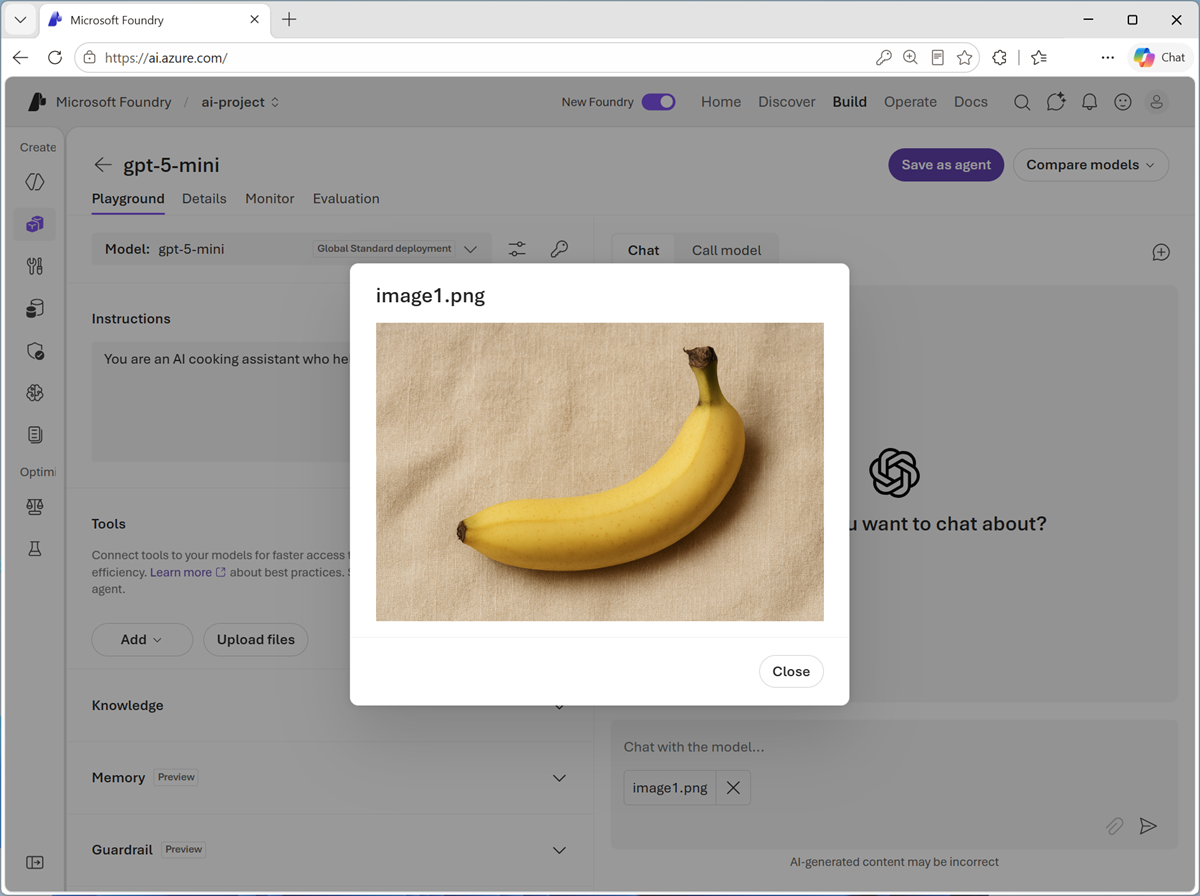Image resolution: width=1200 pixels, height=896 pixels.
Task: Open the ai-project selector dropdown
Action: point(240,102)
